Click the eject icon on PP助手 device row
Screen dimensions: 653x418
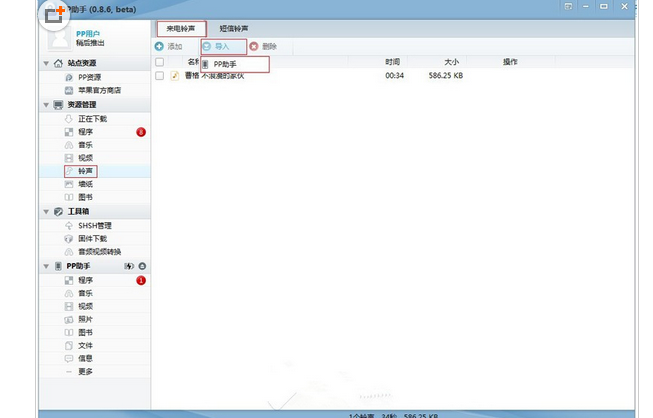pos(142,266)
